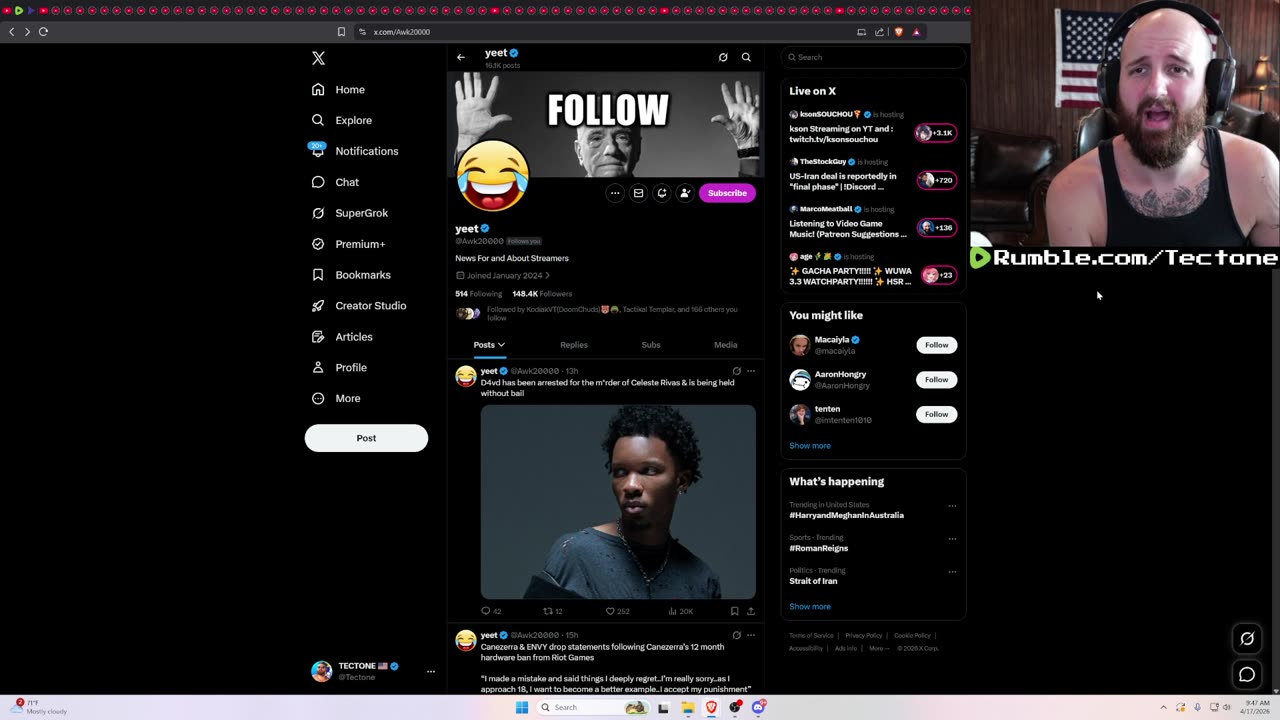Open the Explore page

click(x=341, y=120)
